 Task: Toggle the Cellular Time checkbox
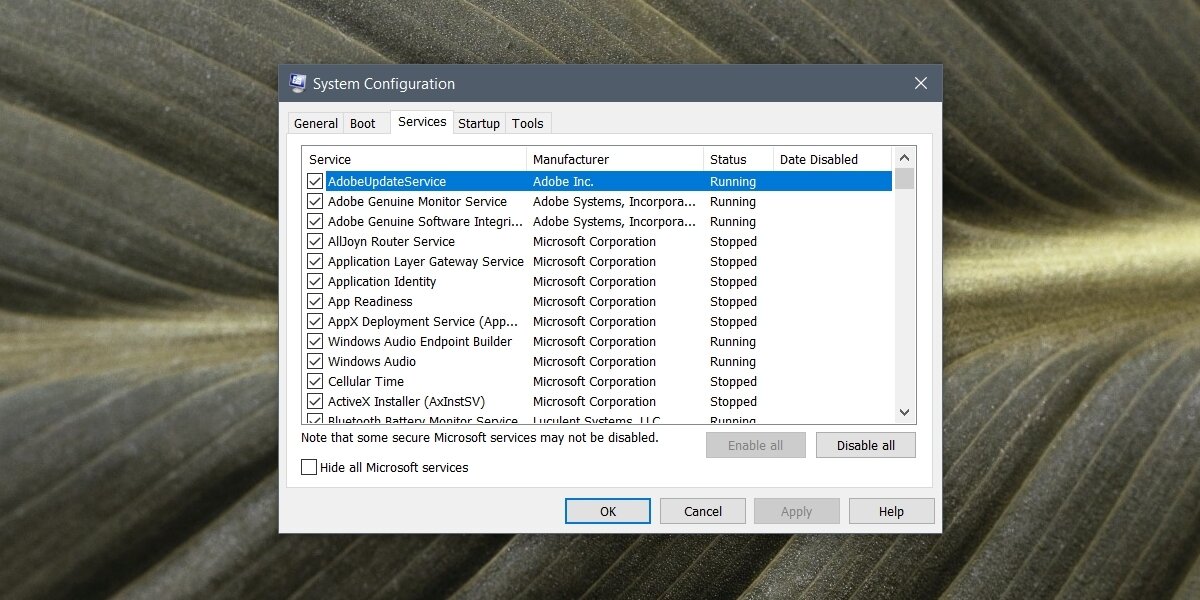(315, 382)
